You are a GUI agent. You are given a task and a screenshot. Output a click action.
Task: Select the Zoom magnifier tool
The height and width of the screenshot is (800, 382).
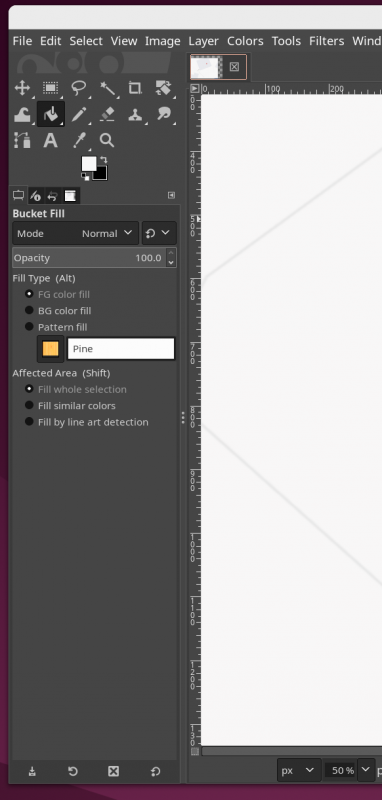107,140
